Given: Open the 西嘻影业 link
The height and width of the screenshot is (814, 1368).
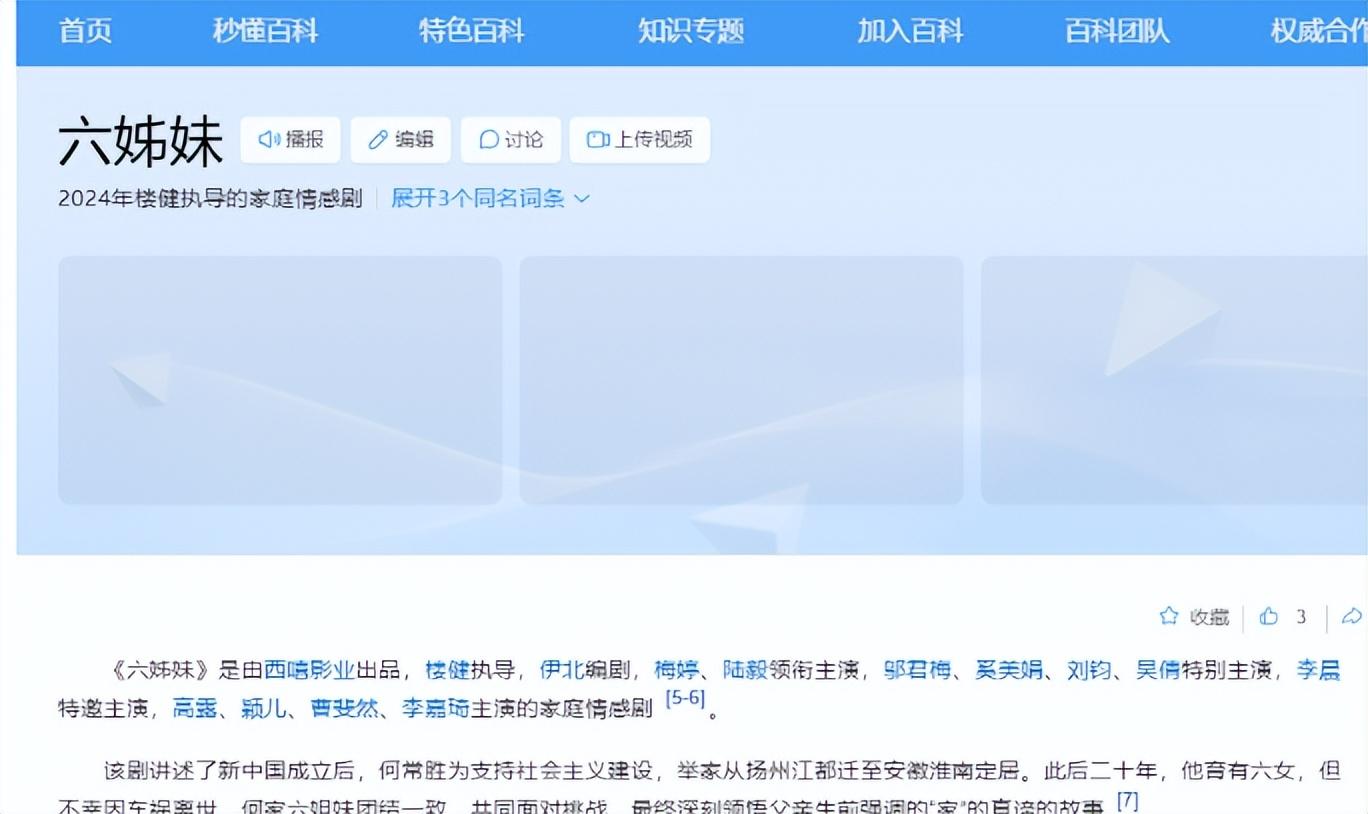Looking at the screenshot, I should click(x=309, y=670).
